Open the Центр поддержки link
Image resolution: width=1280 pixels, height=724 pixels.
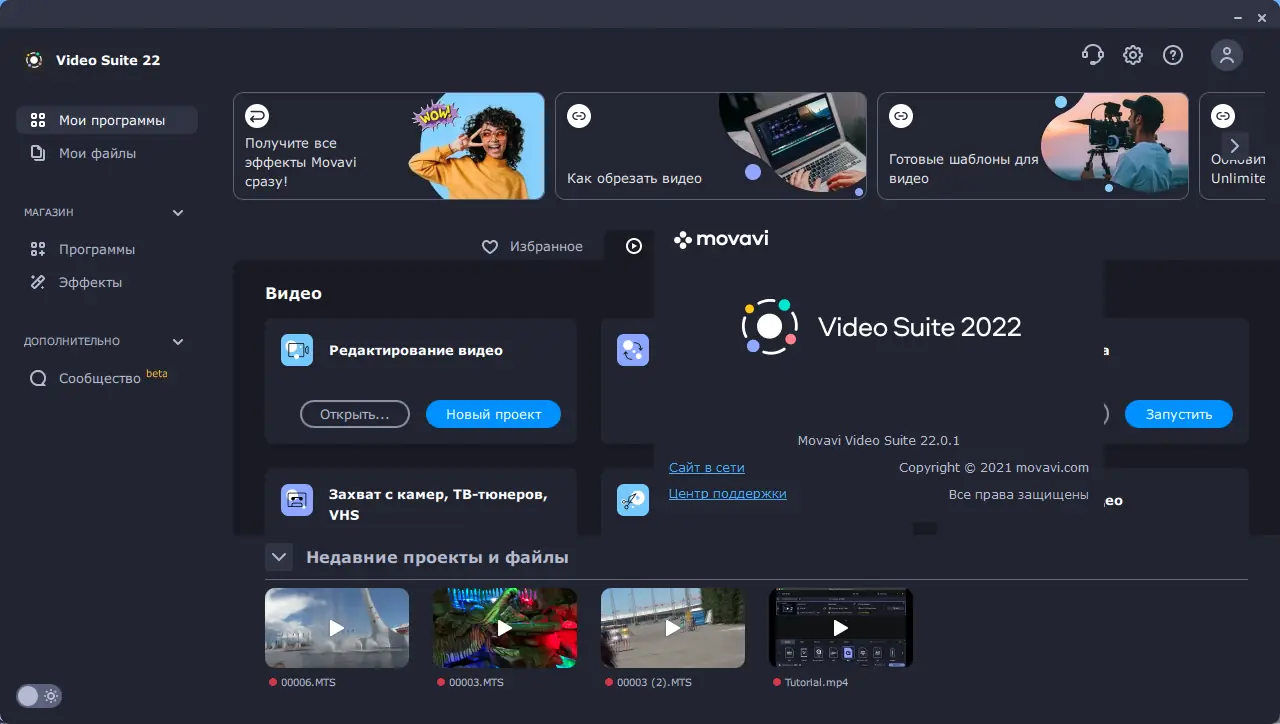tap(728, 493)
